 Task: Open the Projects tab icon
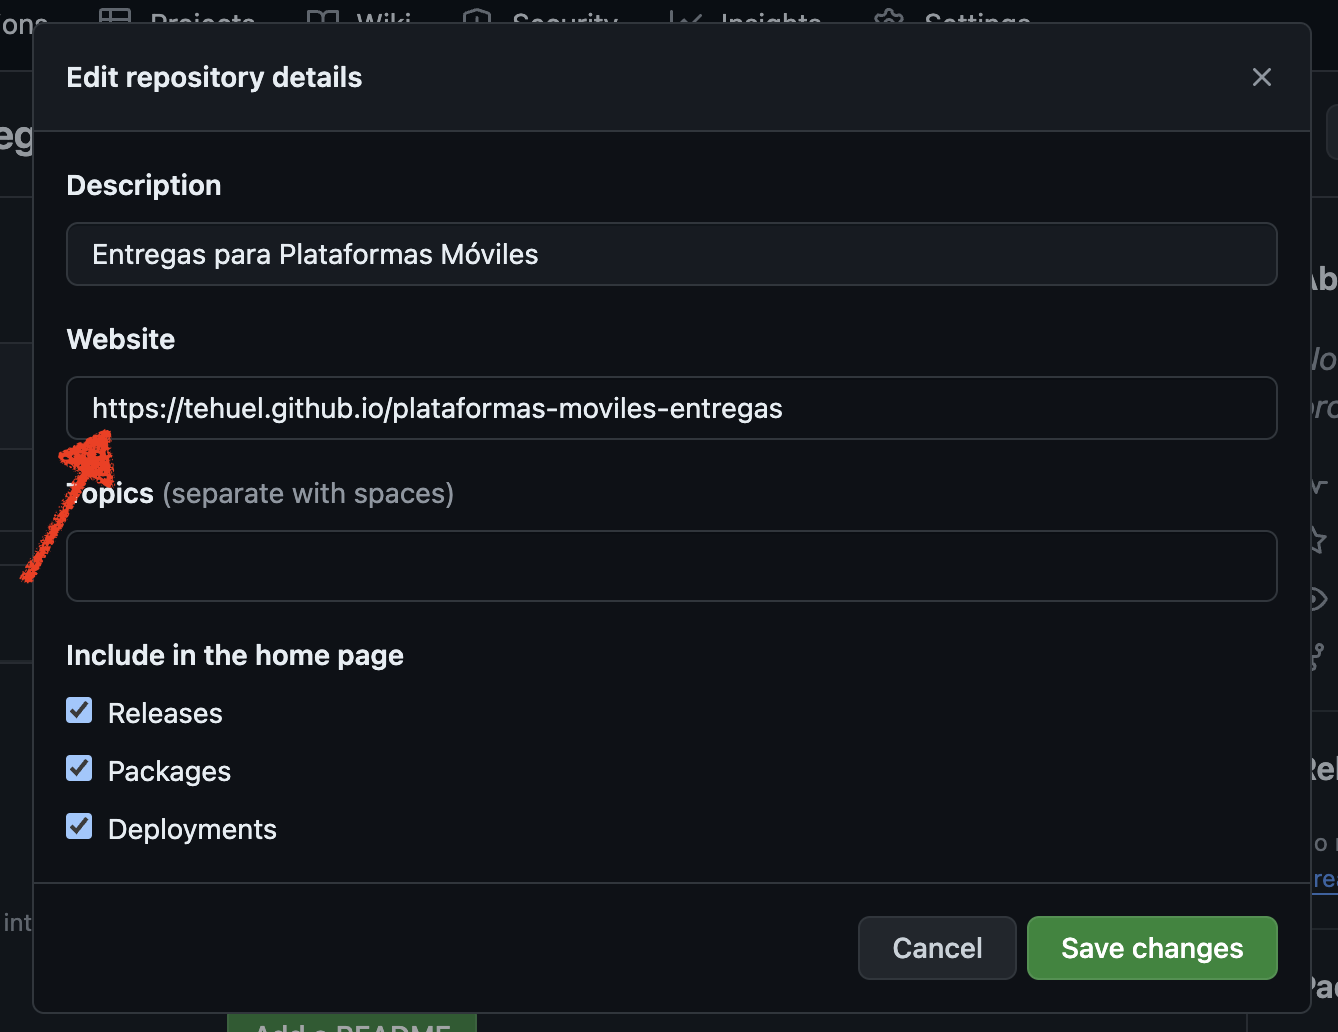tap(115, 17)
